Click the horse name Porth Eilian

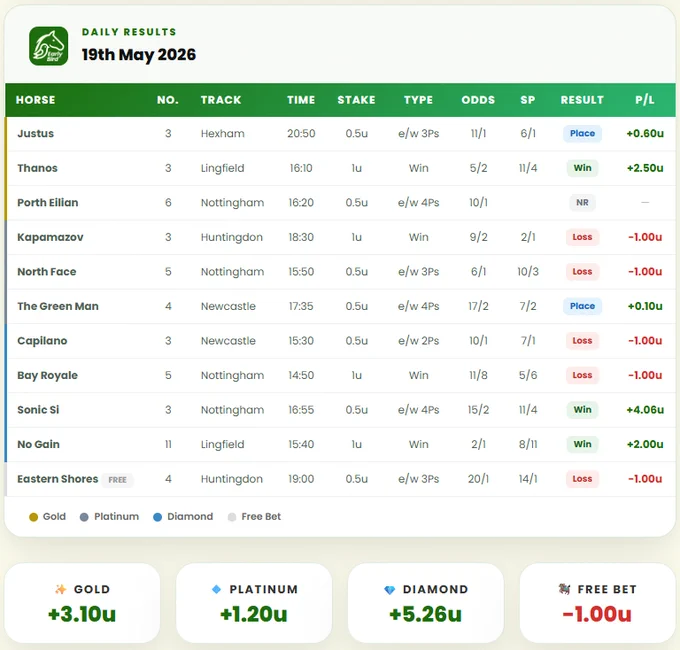pos(48,203)
